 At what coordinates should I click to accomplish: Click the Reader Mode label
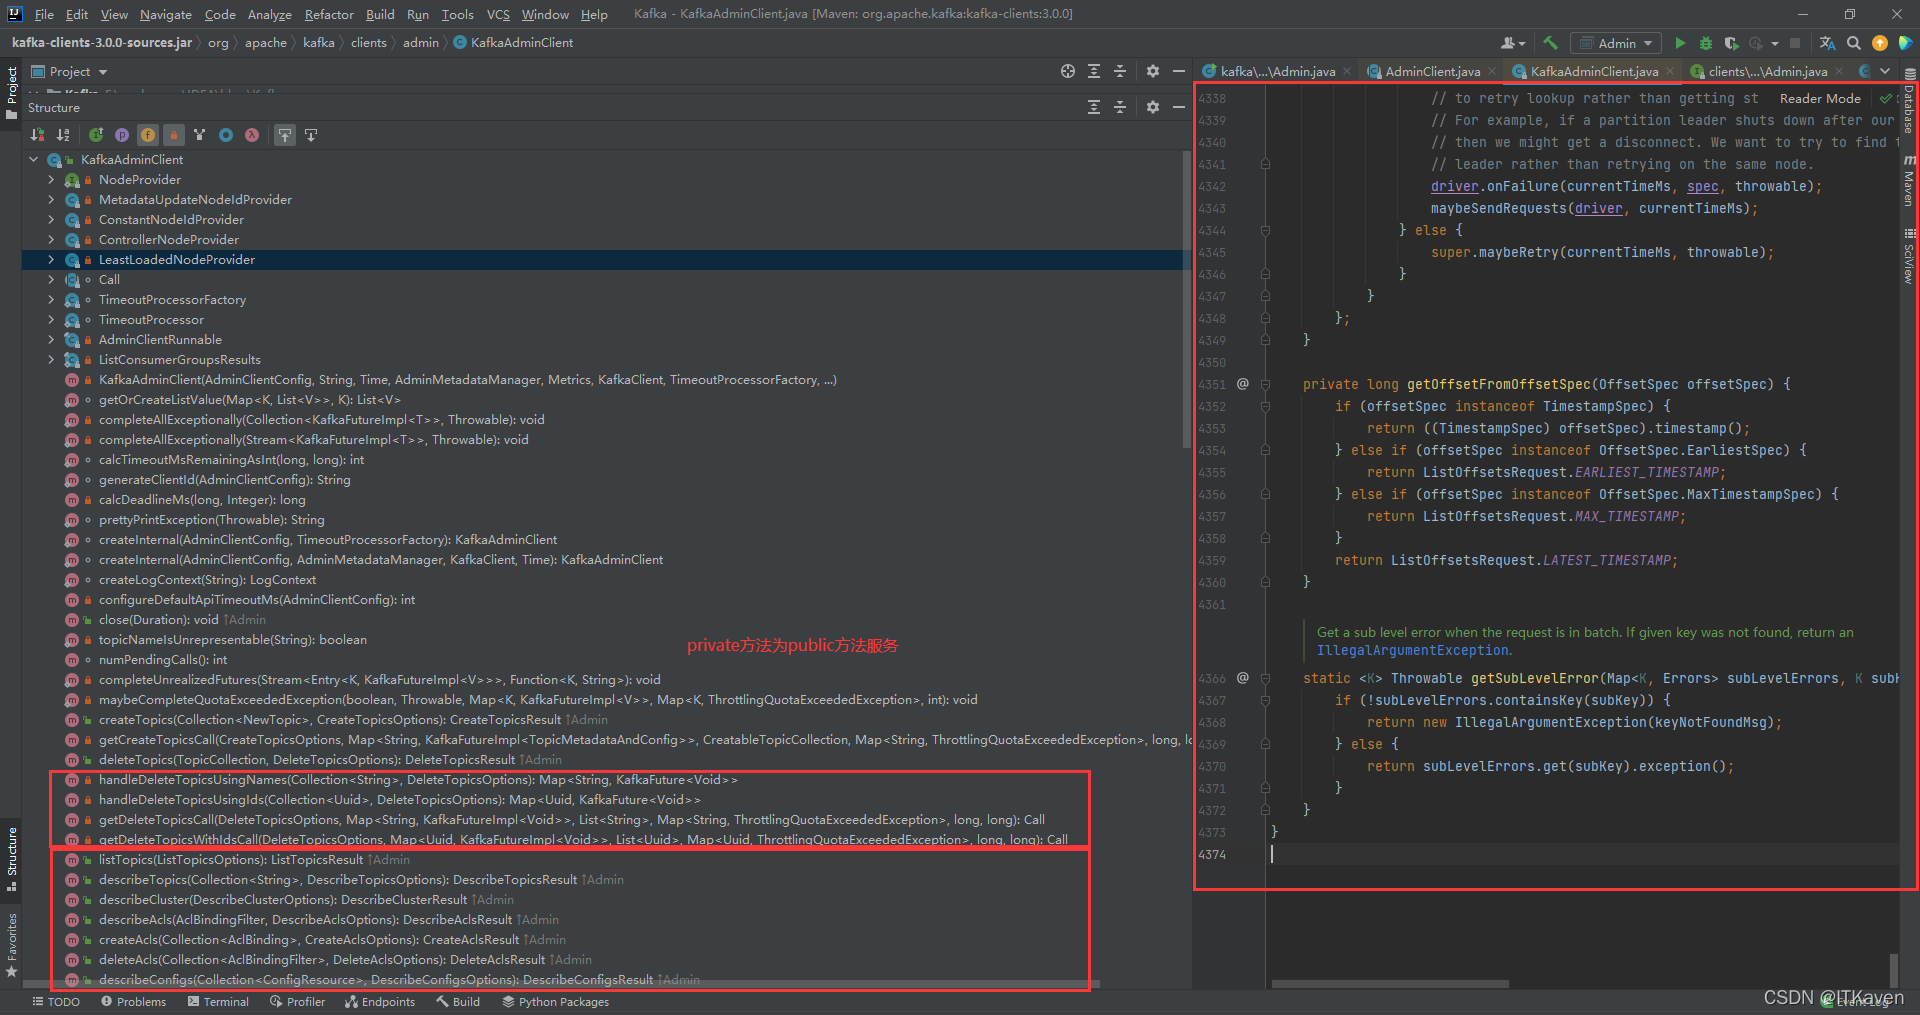(x=1820, y=98)
